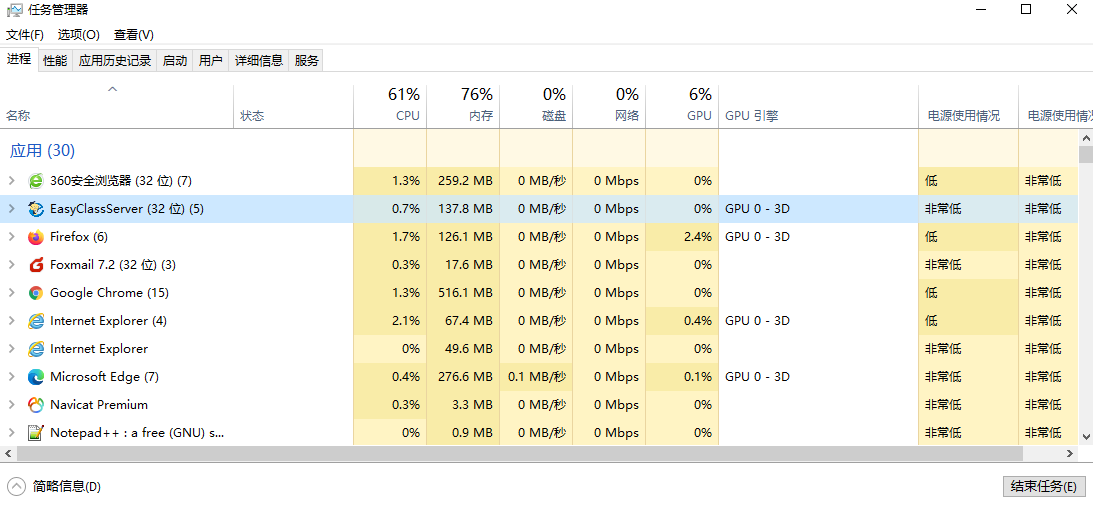Click the first 电源使用情况 column header
Viewport: 1093px width, 509px height.
coord(968,107)
